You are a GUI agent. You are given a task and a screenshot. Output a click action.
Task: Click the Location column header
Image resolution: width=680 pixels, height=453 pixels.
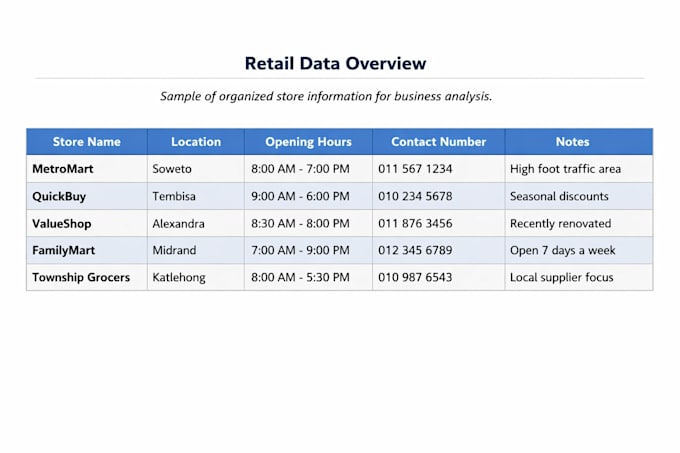pyautogui.click(x=196, y=142)
